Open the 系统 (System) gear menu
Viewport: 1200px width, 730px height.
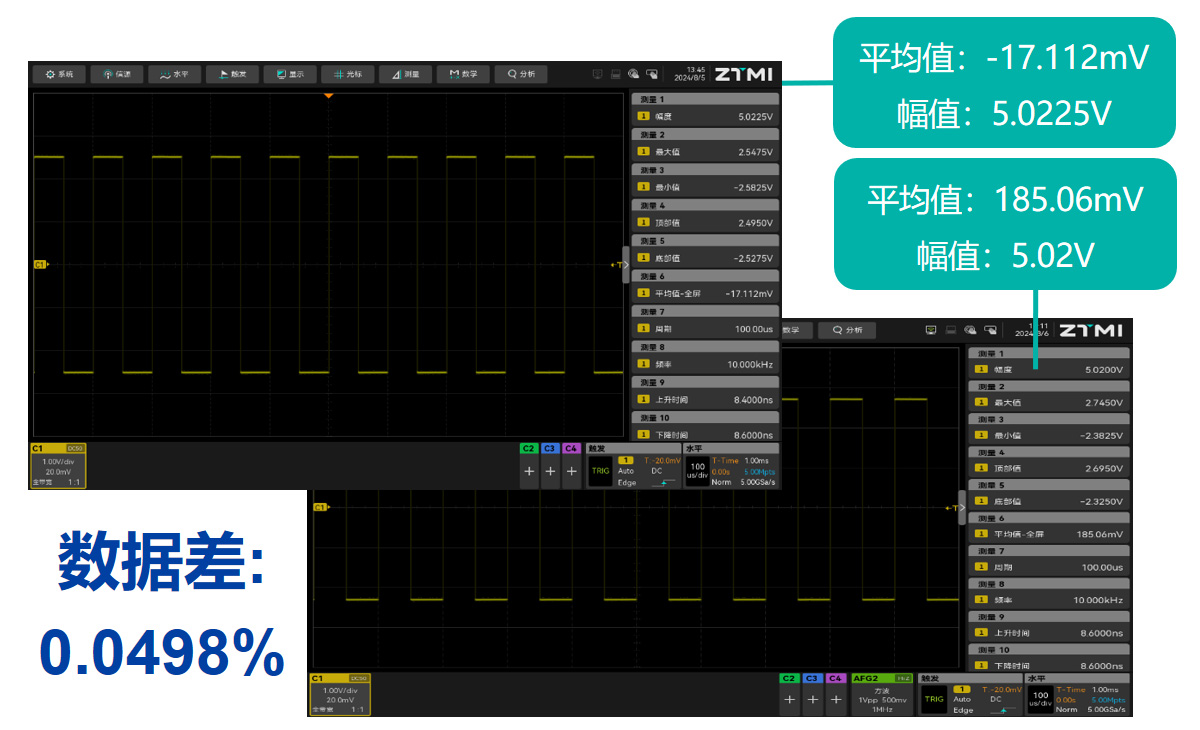pyautogui.click(x=59, y=74)
